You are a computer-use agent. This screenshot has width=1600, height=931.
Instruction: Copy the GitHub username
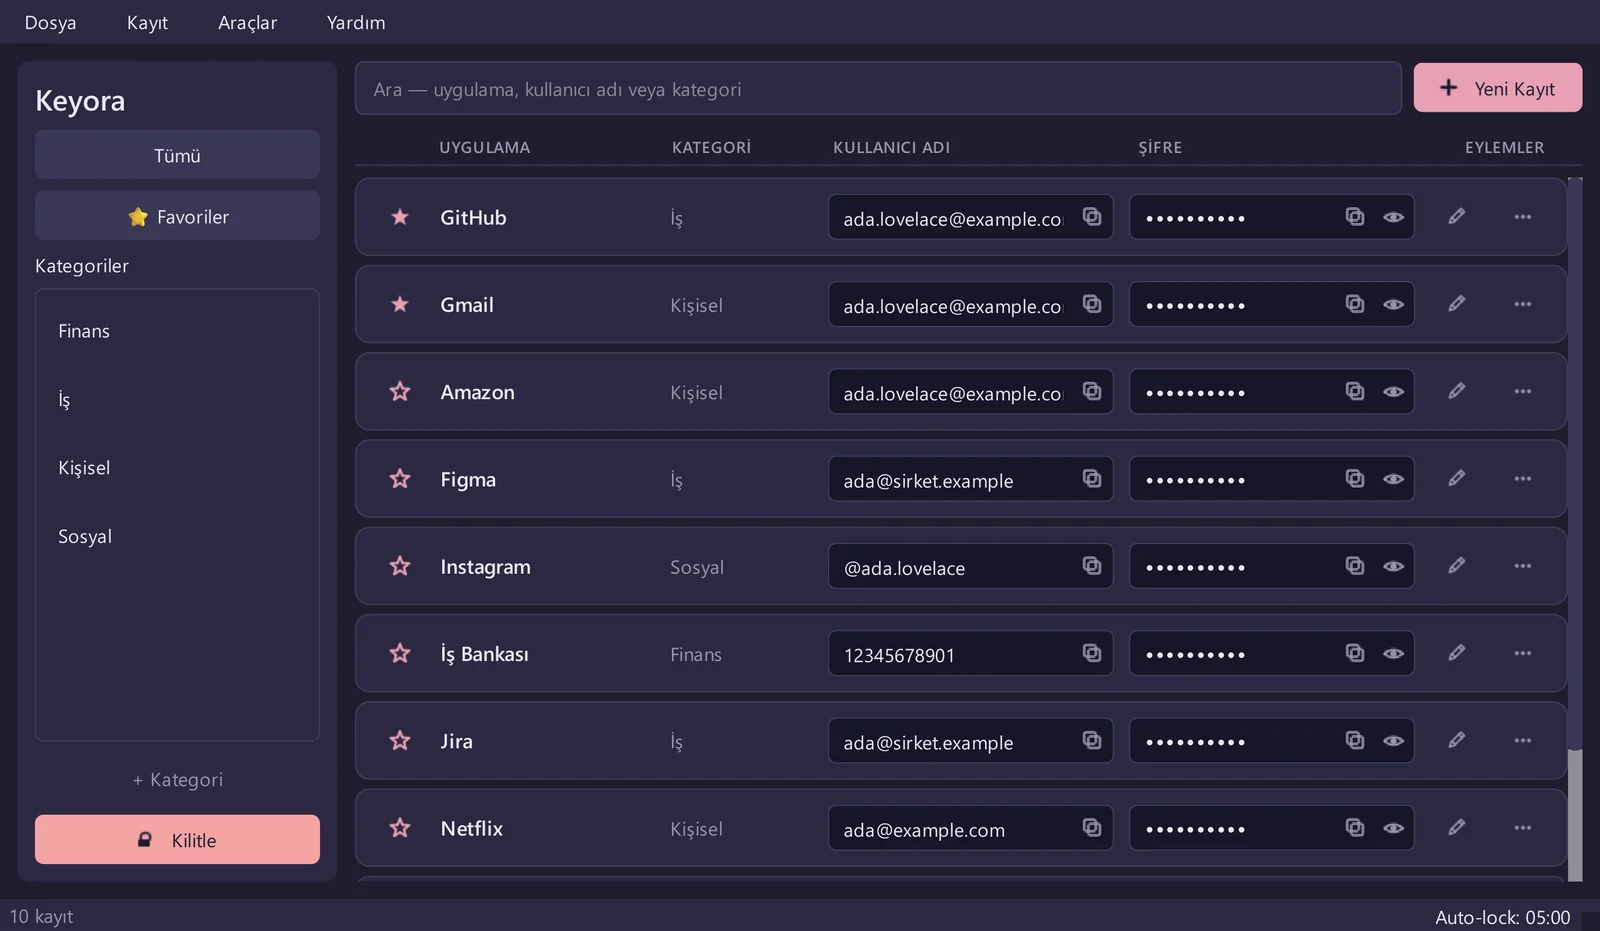[x=1092, y=217]
